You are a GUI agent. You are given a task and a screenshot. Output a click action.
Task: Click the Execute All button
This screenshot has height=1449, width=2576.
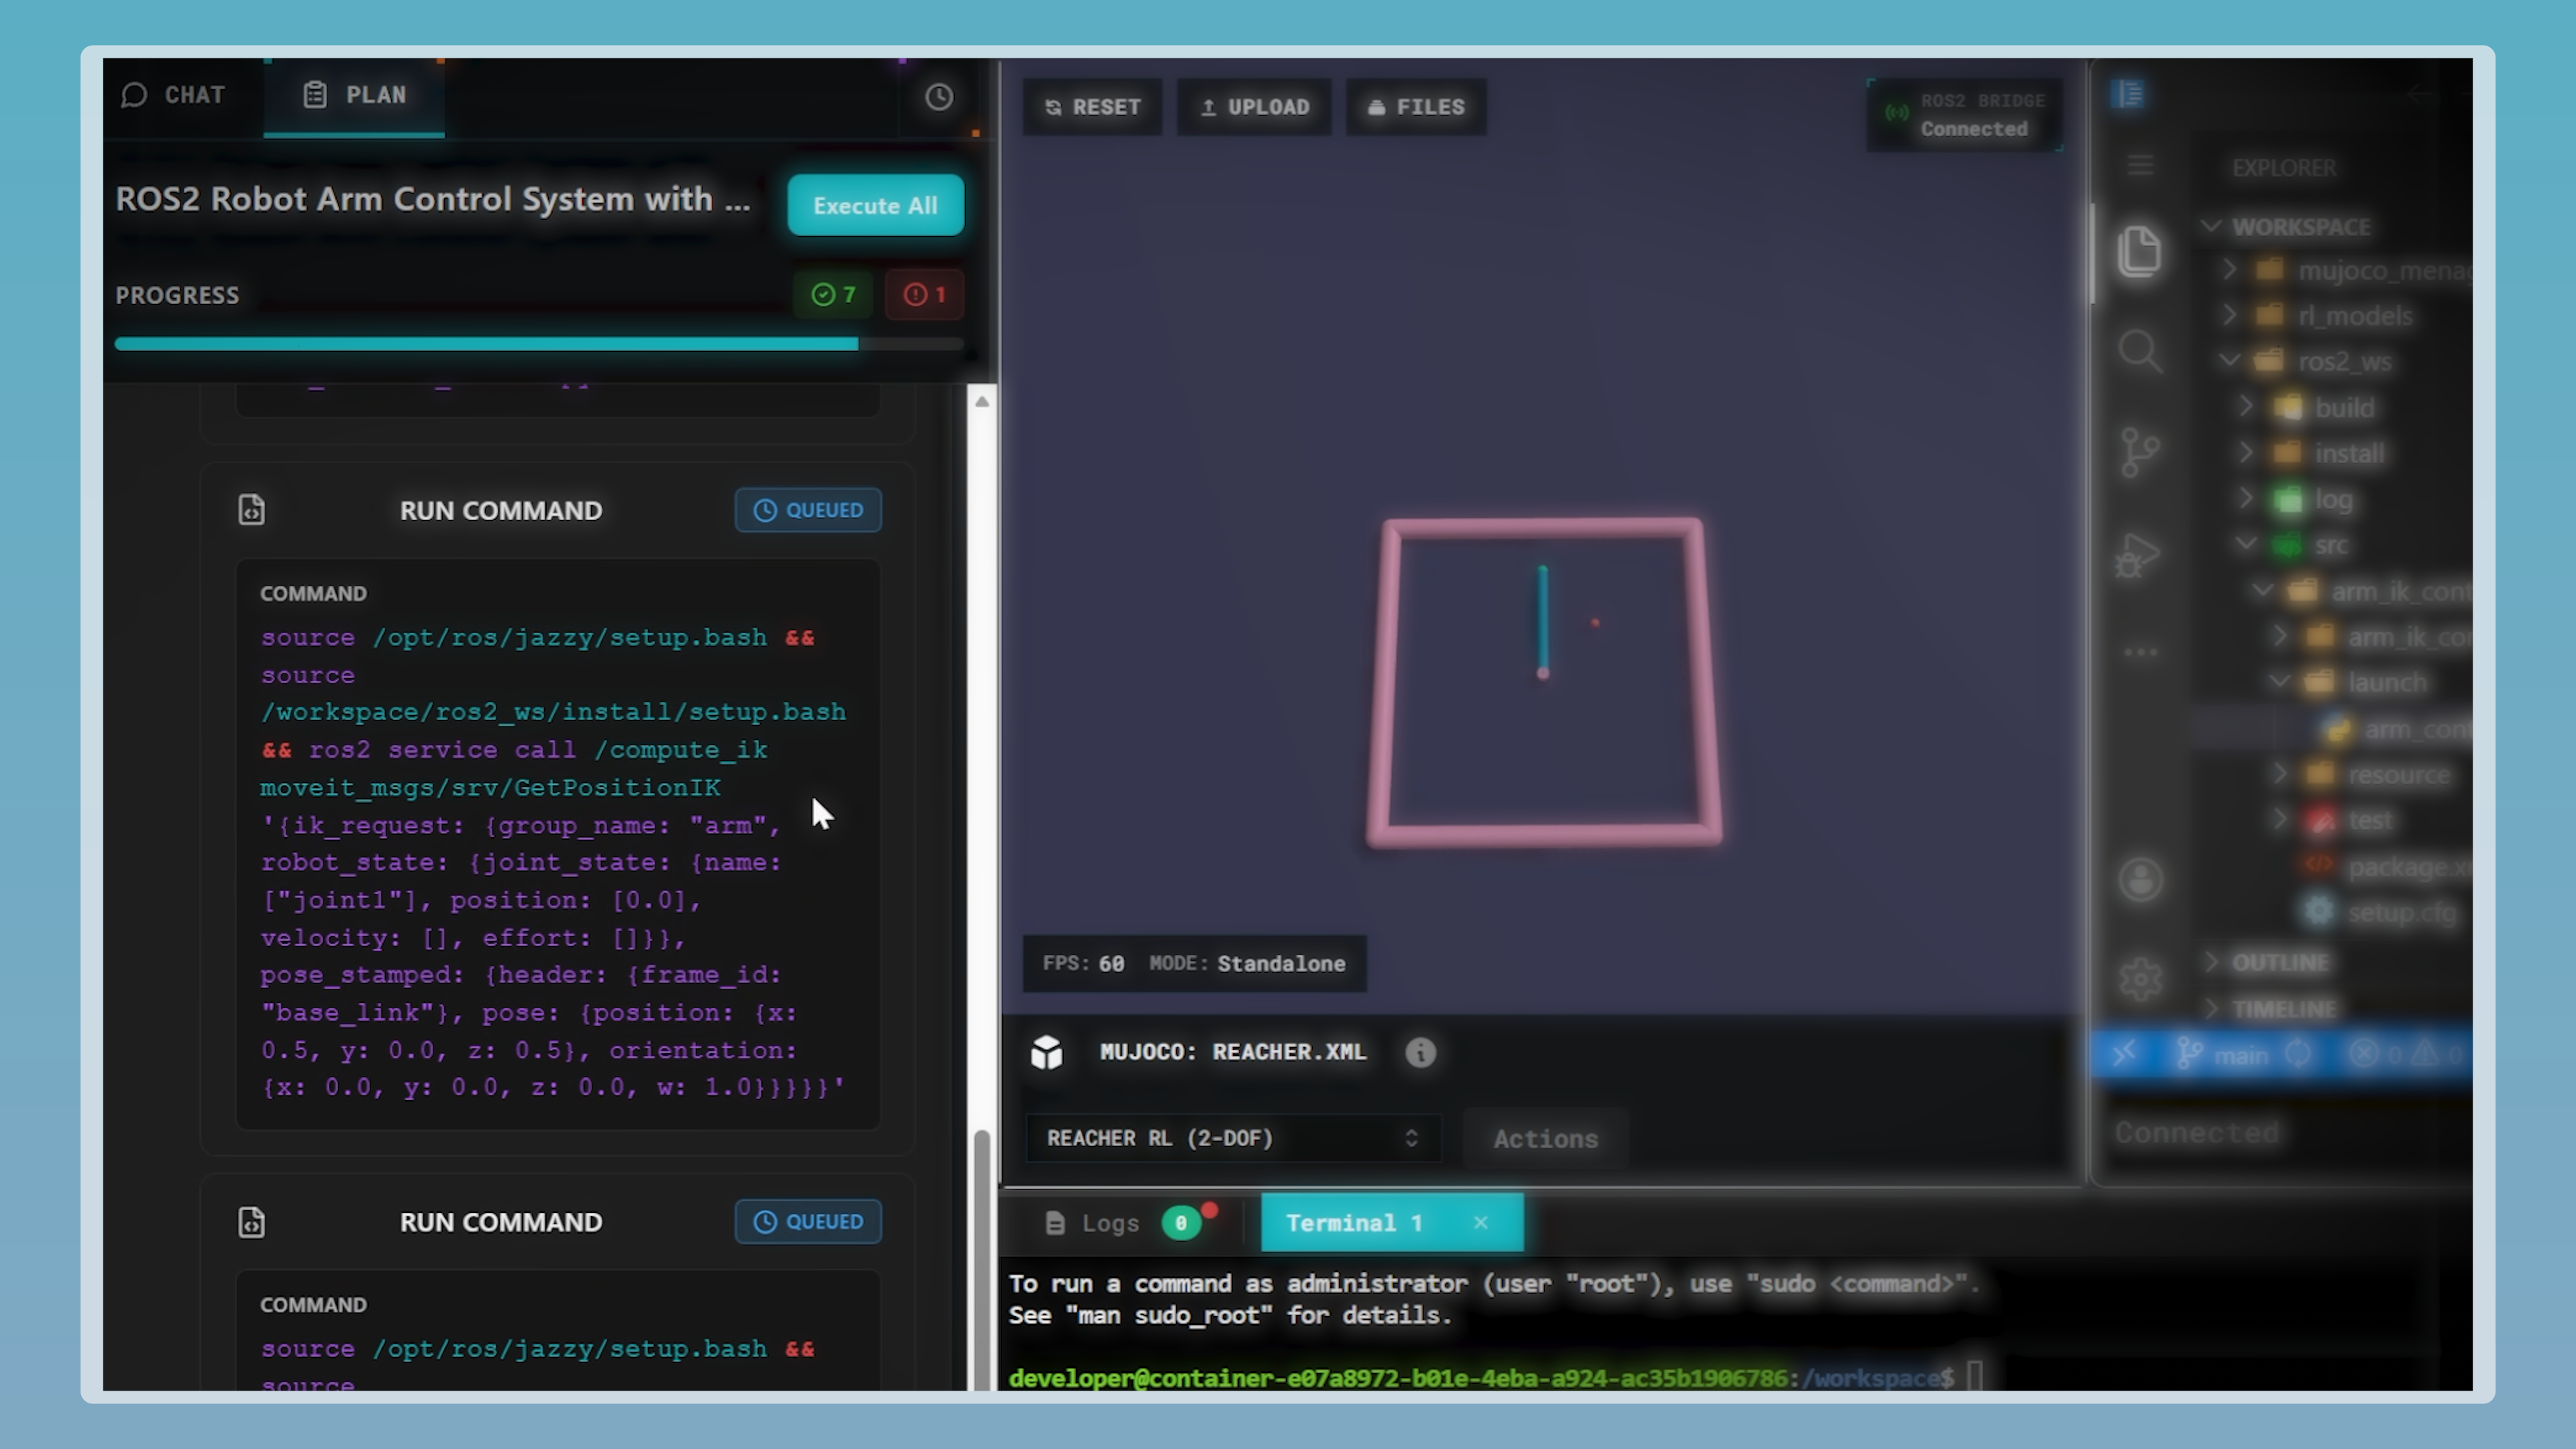pos(874,205)
